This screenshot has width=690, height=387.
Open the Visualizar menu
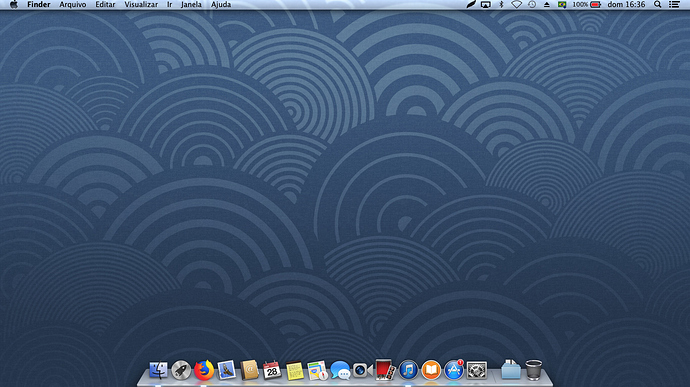[x=141, y=4]
